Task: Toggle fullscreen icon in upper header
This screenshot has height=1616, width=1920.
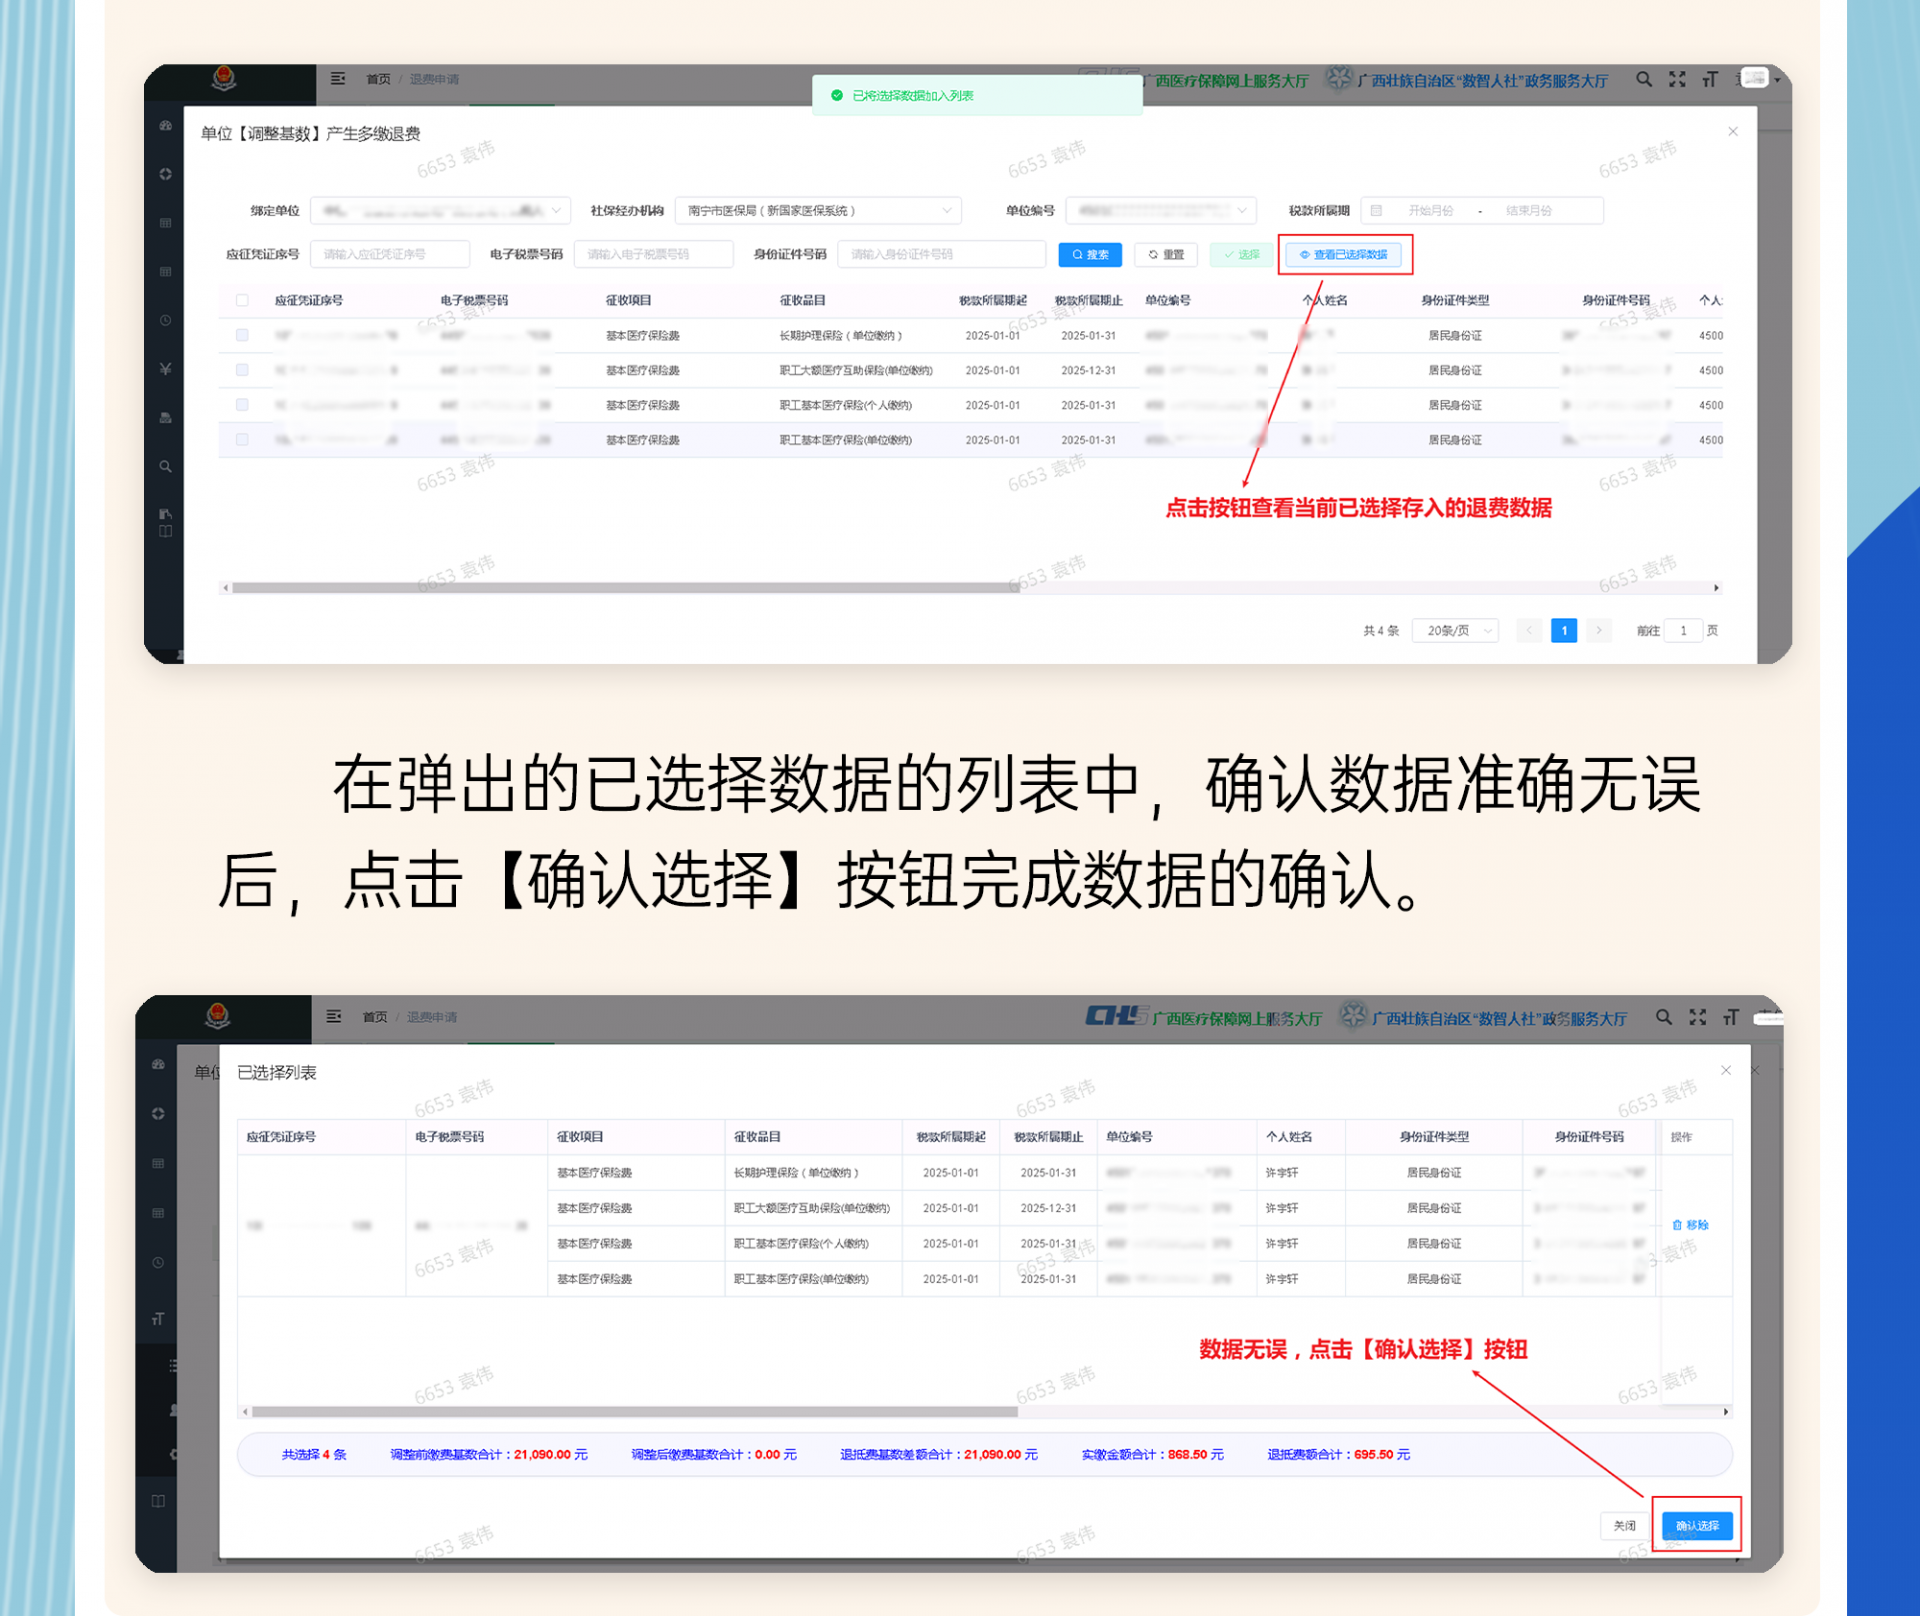Action: click(1677, 79)
